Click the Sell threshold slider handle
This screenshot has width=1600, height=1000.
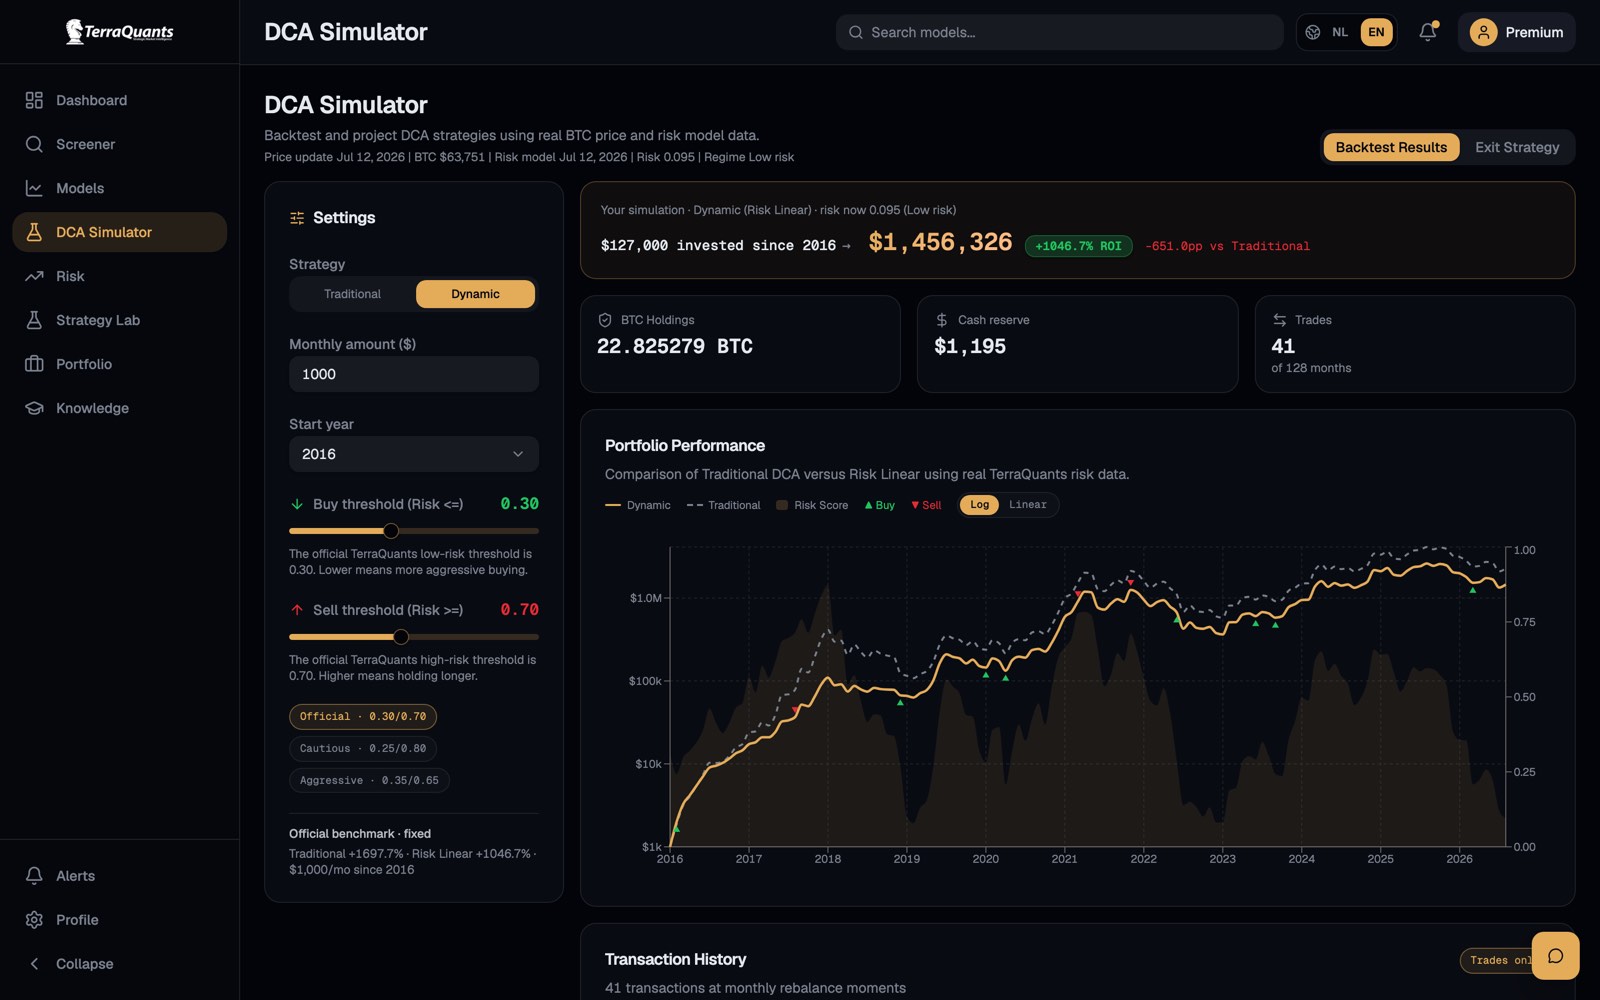401,637
